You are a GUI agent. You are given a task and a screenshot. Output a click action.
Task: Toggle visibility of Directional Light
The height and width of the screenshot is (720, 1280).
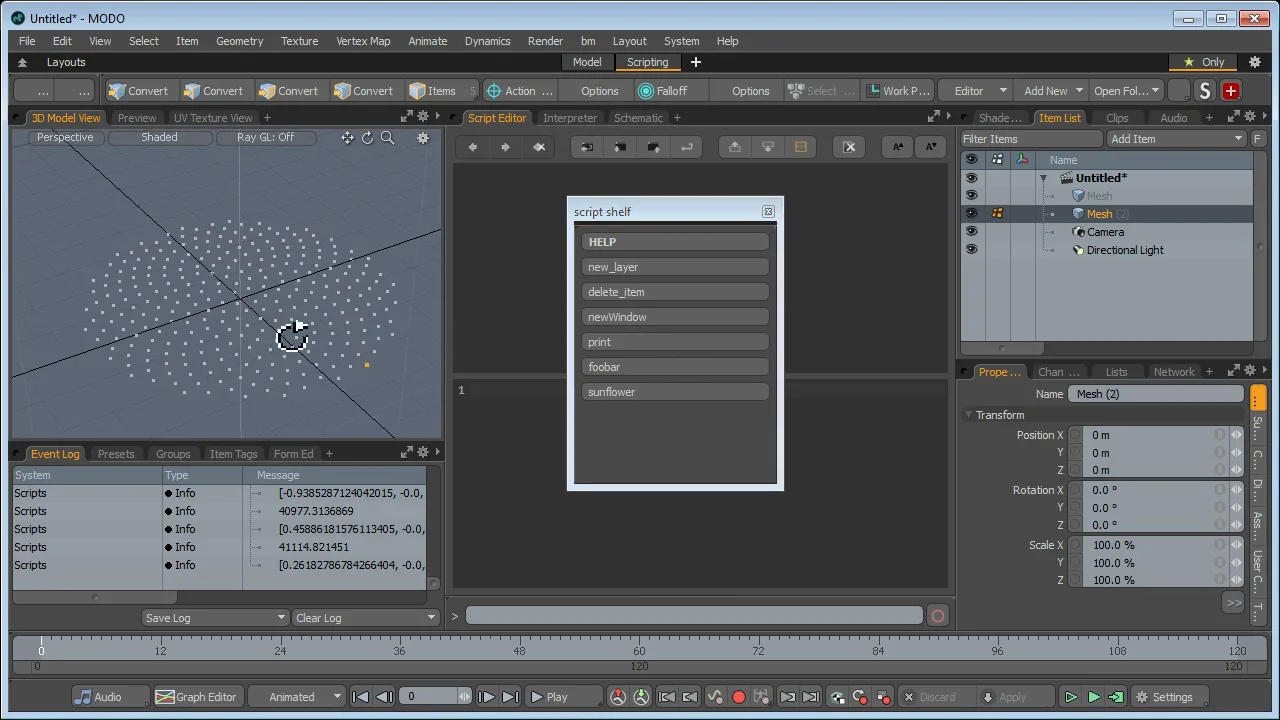pos(971,250)
